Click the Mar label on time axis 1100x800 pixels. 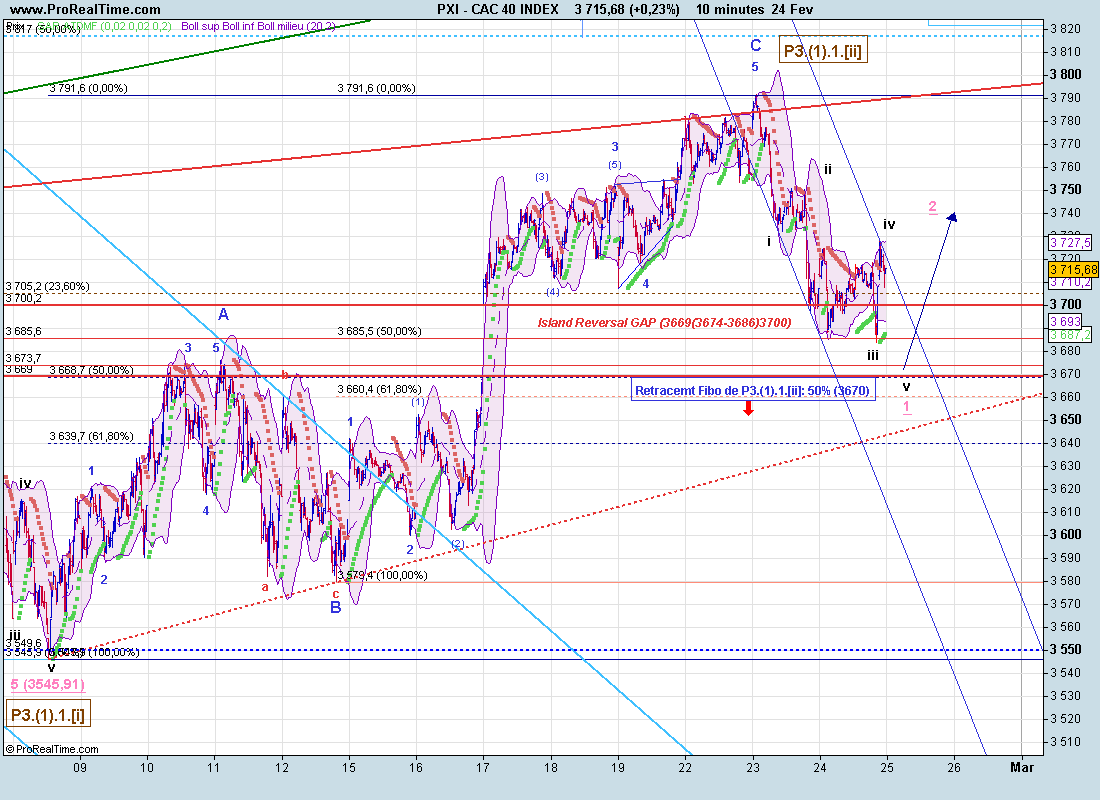point(1022,768)
